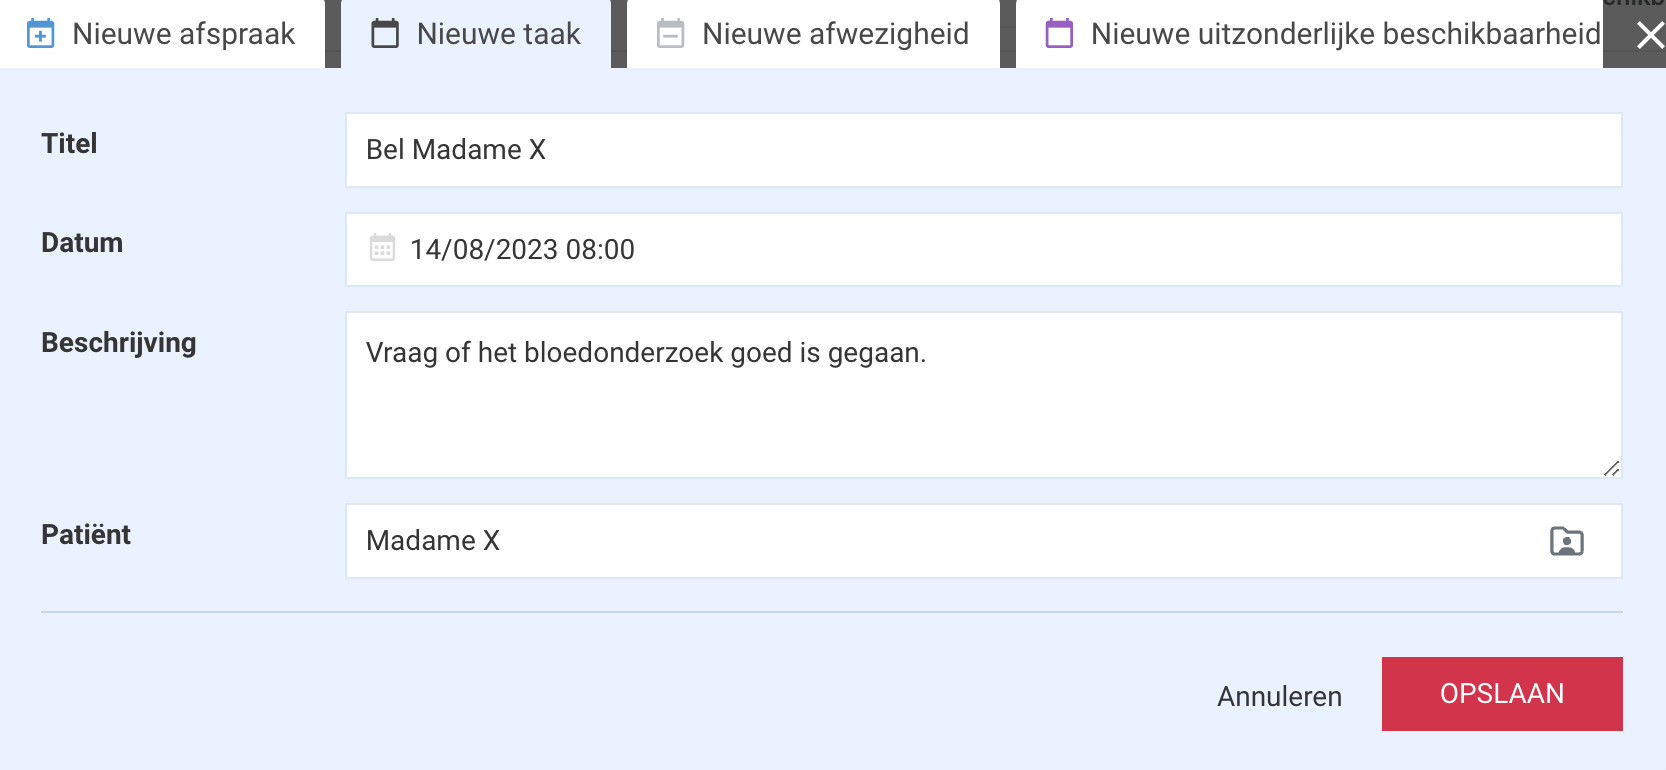Save the task with OPSLAAN
Image resolution: width=1666 pixels, height=770 pixels.
pyautogui.click(x=1502, y=694)
